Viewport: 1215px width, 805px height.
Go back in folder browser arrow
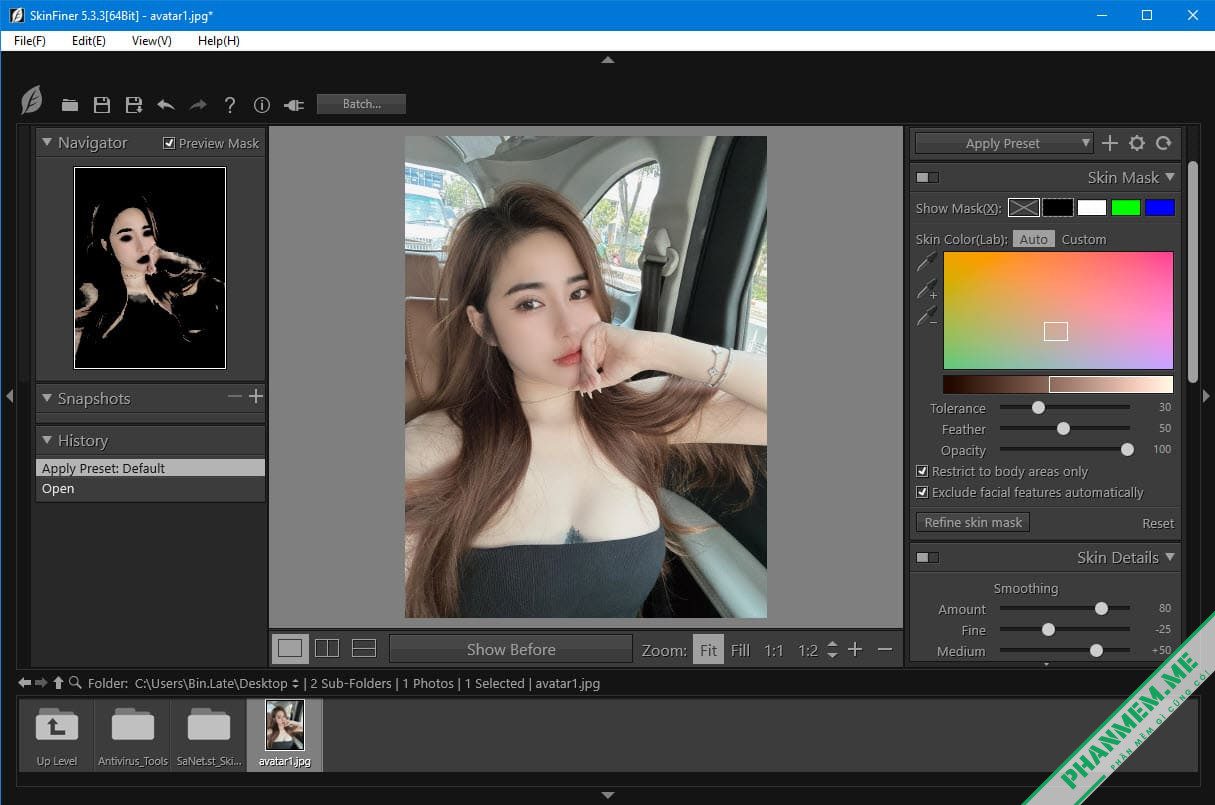25,682
